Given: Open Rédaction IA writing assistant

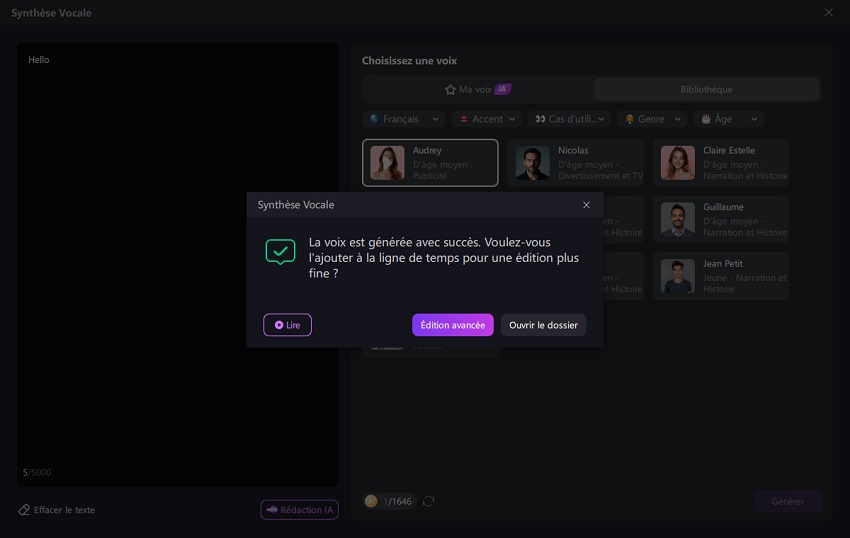Looking at the screenshot, I should tap(299, 510).
